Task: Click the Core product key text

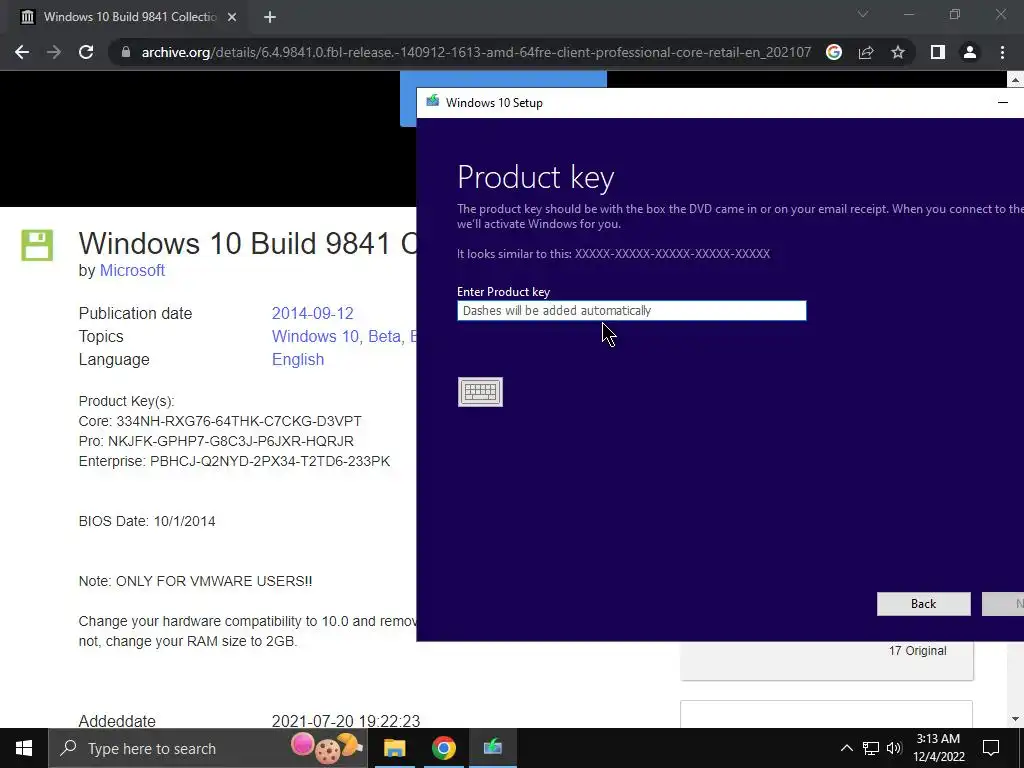Action: pyautogui.click(x=220, y=421)
